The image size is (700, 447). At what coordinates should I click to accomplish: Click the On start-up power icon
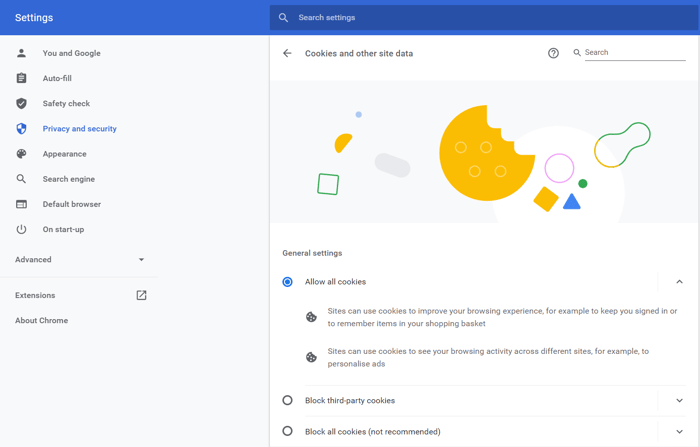[21, 230]
